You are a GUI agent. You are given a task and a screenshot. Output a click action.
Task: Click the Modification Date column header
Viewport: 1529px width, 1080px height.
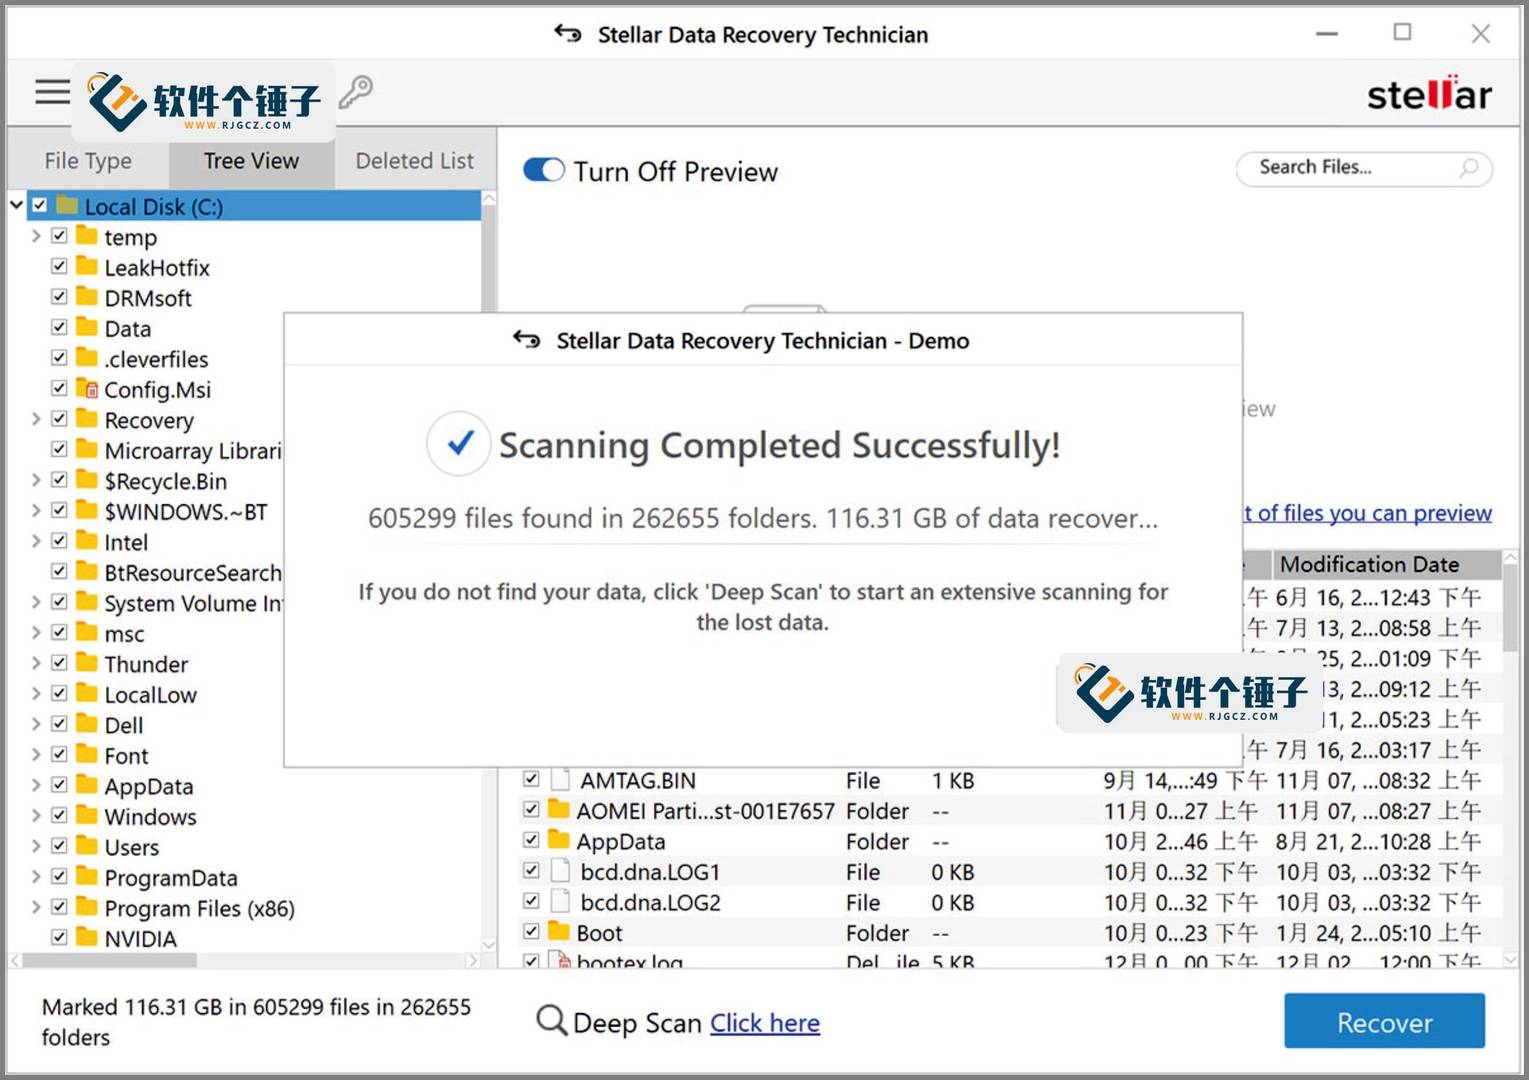click(1386, 564)
